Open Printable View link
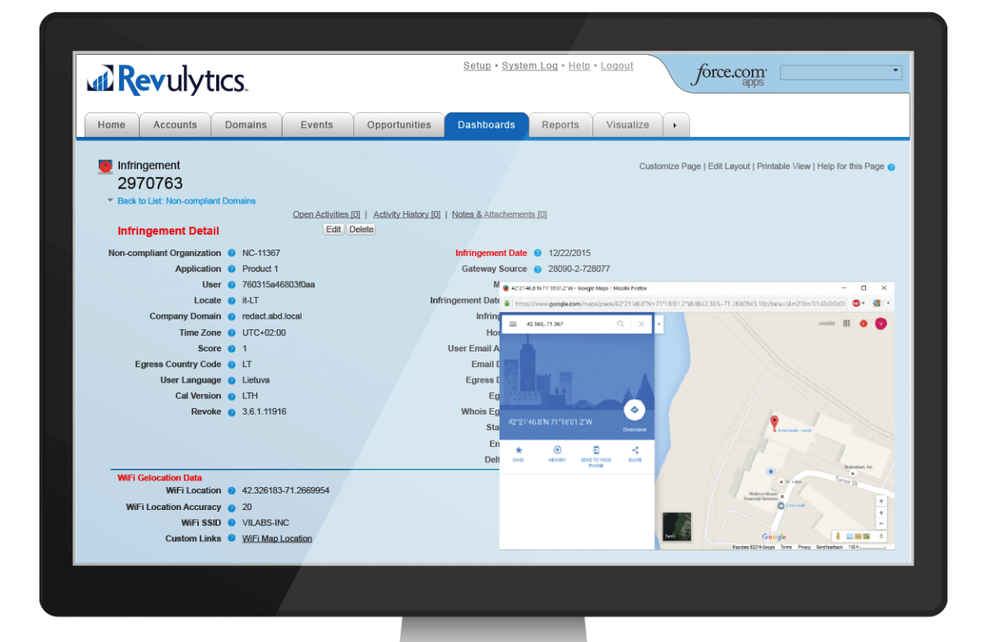The image size is (1000, 642). (x=783, y=166)
